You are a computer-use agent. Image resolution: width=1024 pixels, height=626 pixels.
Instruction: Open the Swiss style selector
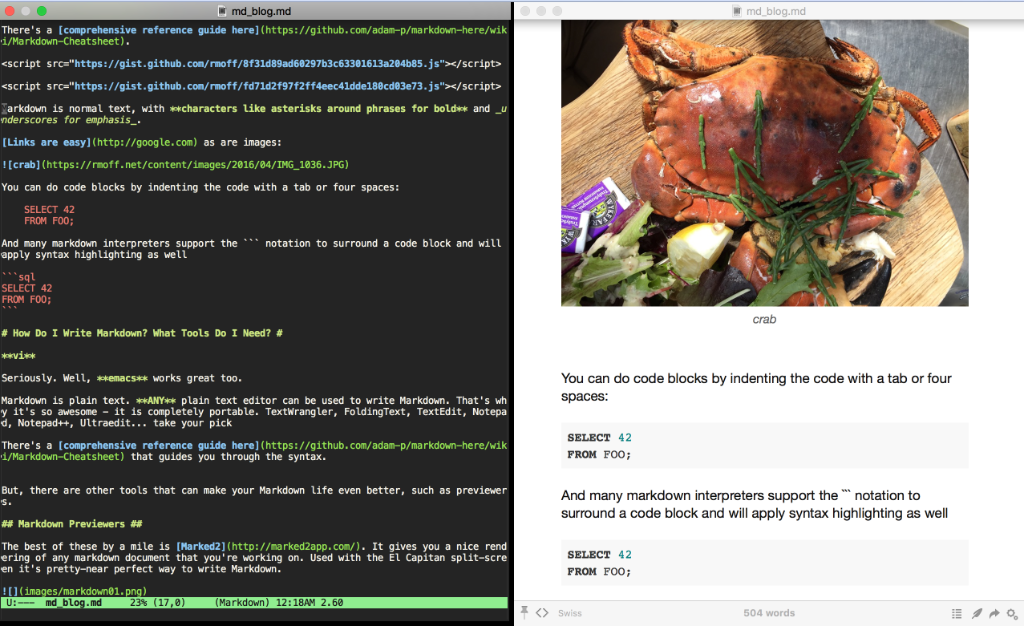pyautogui.click(x=569, y=613)
